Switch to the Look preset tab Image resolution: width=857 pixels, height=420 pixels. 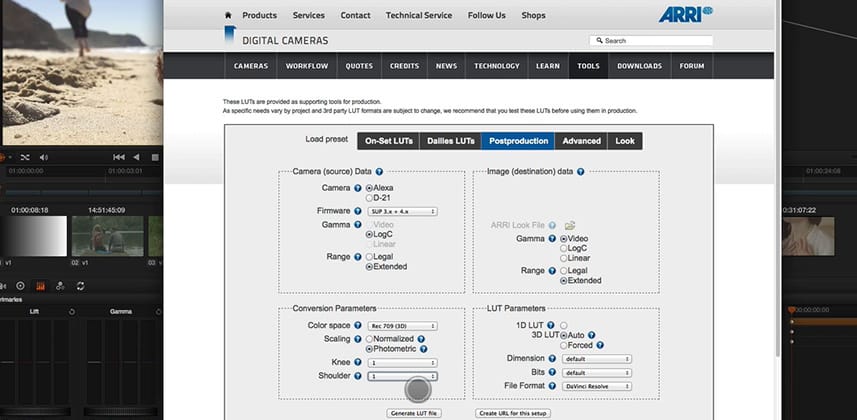click(625, 141)
